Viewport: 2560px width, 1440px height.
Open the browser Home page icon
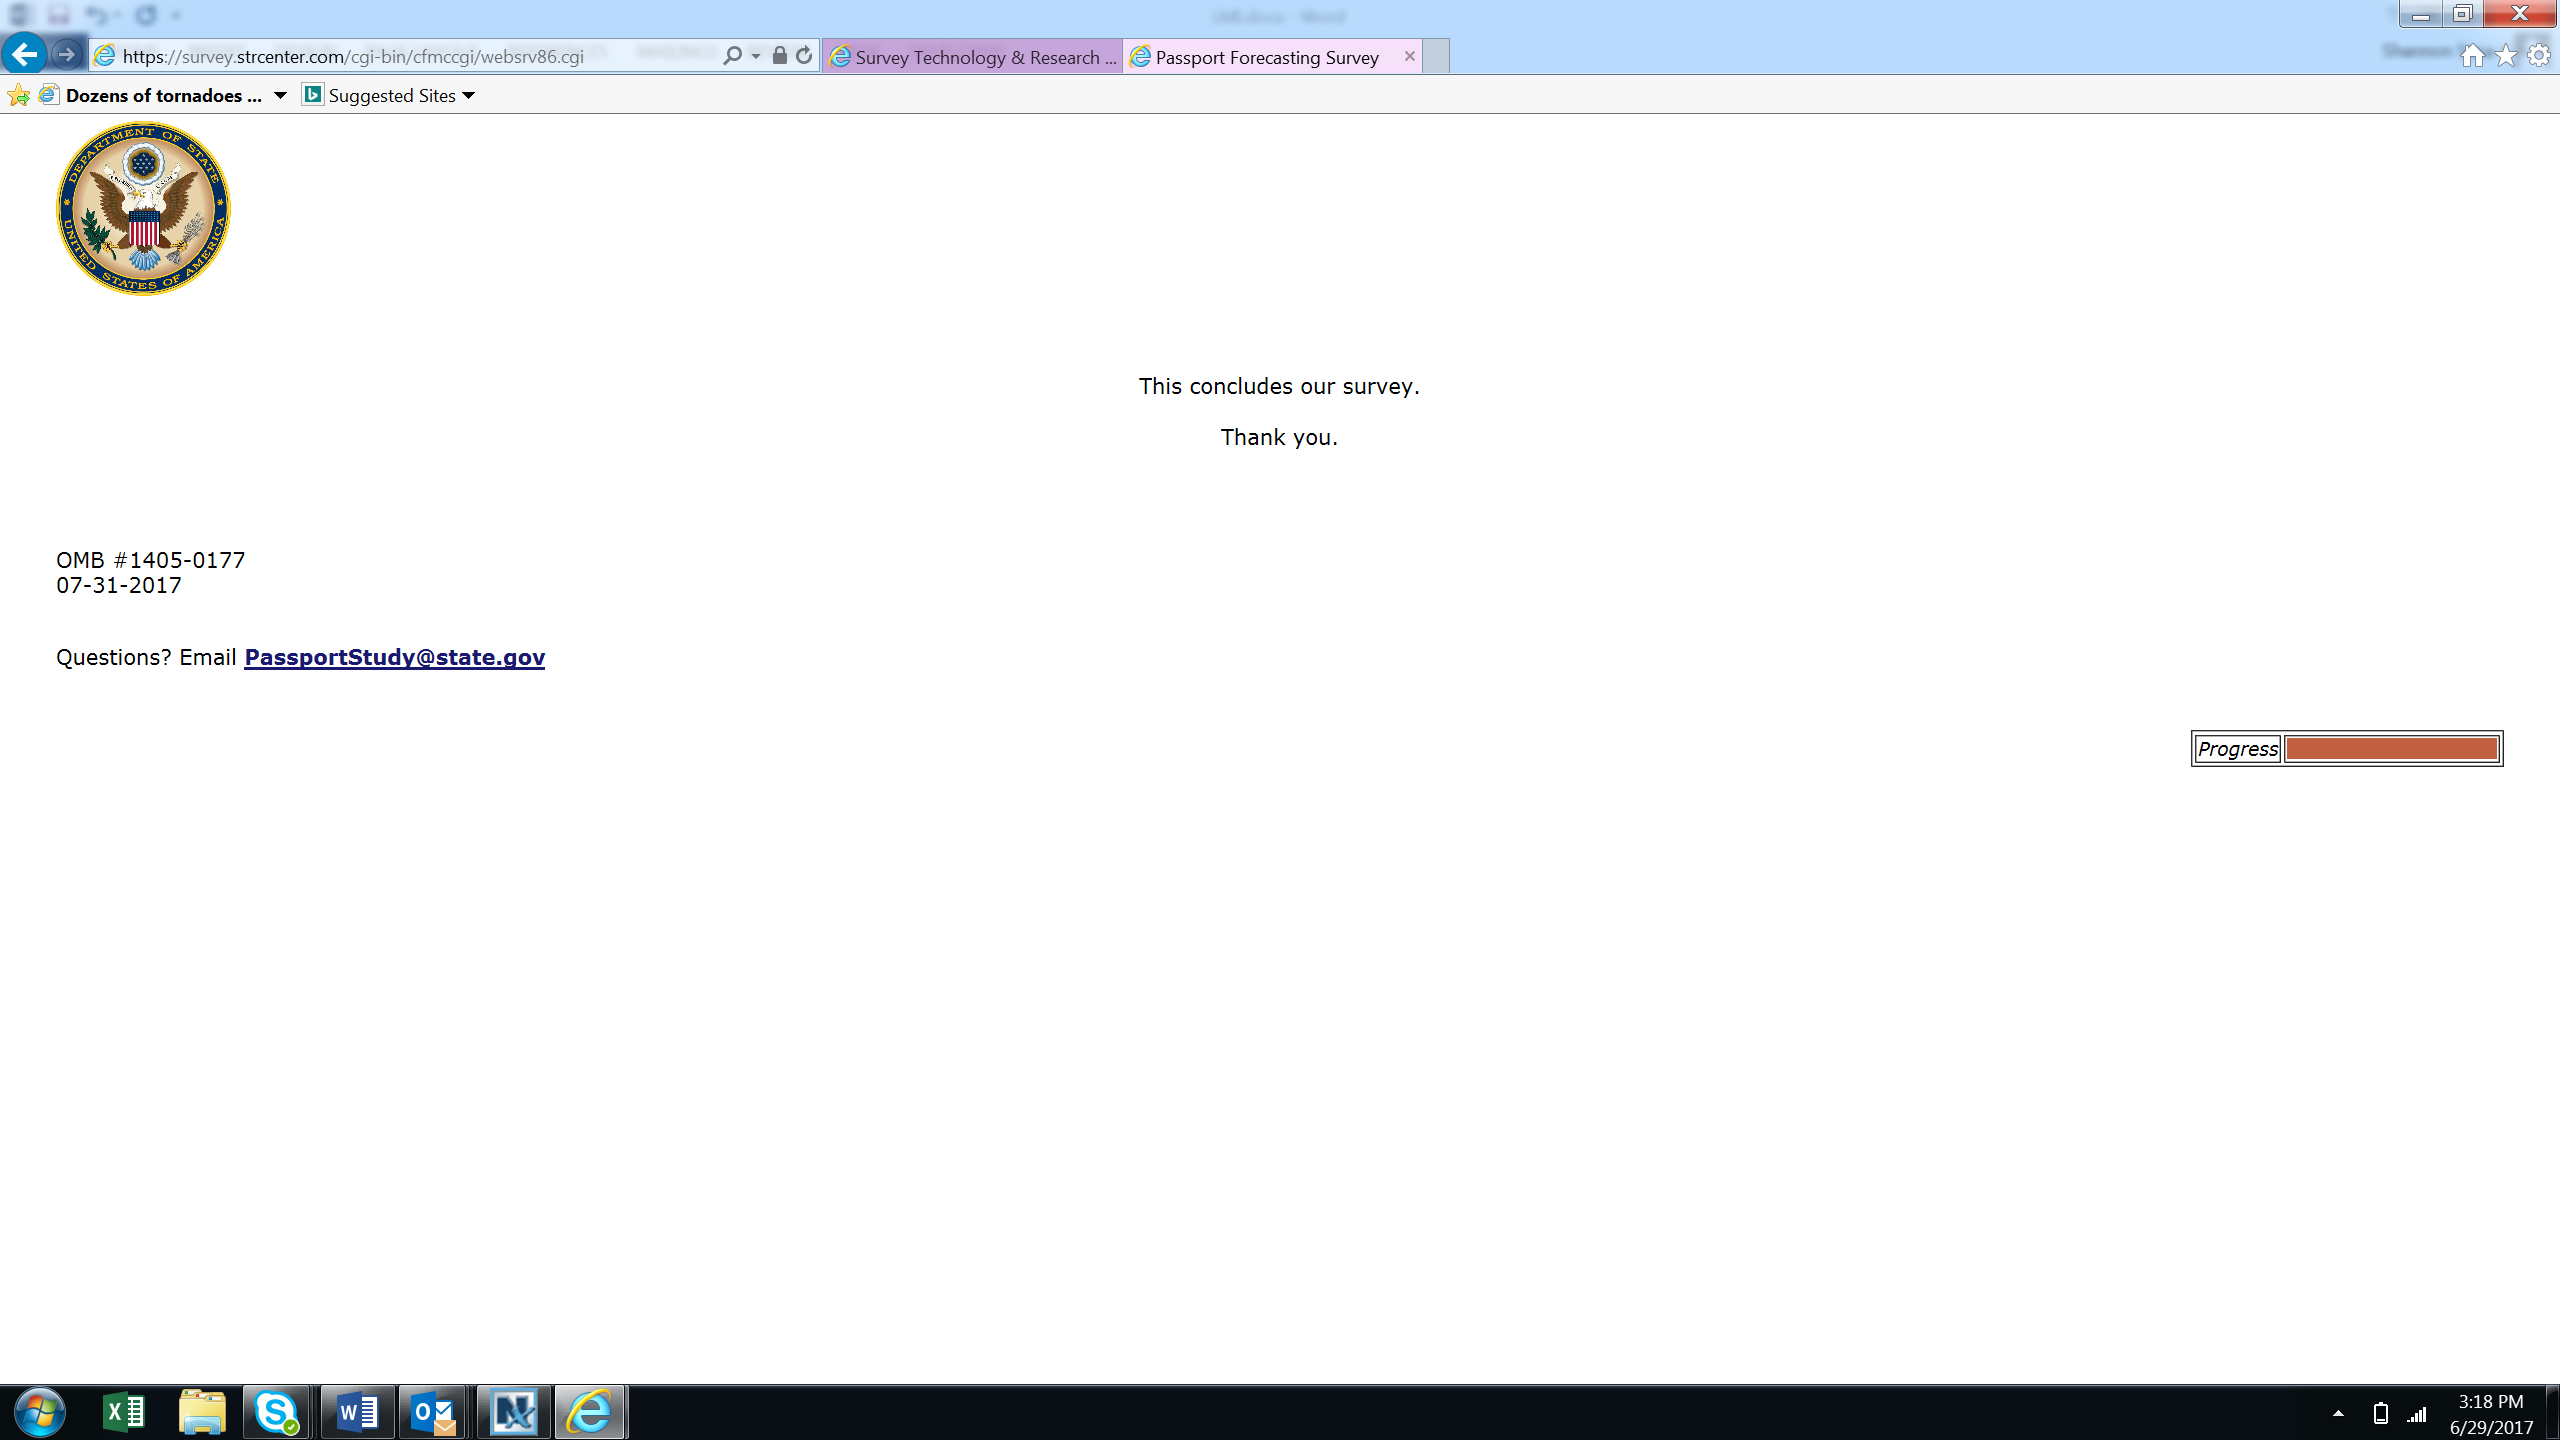click(x=2472, y=56)
